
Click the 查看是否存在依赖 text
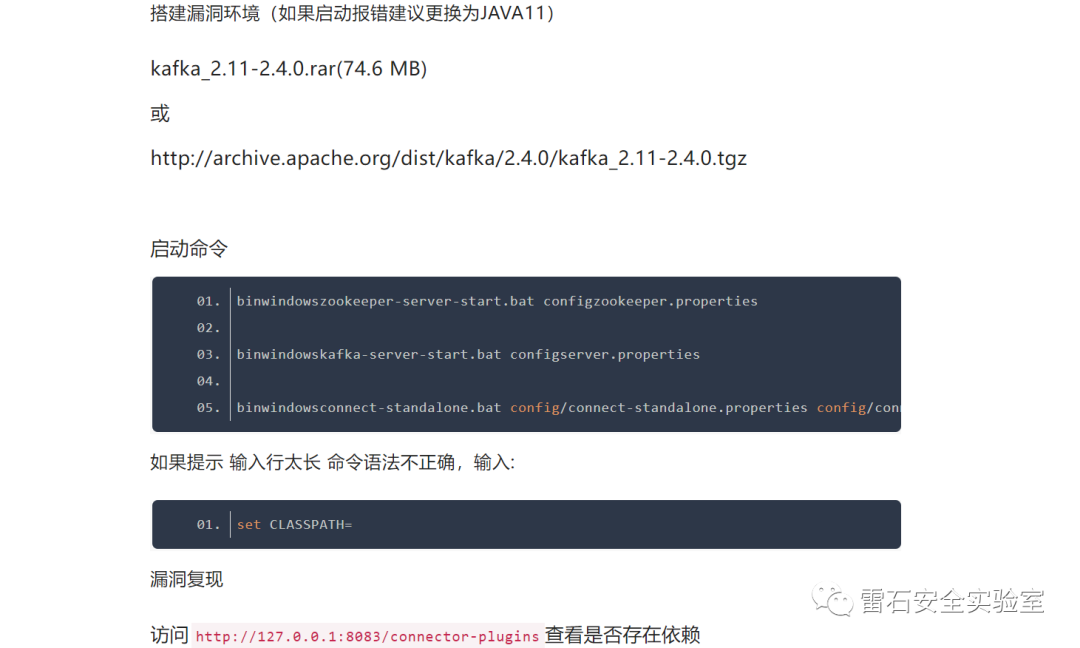[x=622, y=635]
